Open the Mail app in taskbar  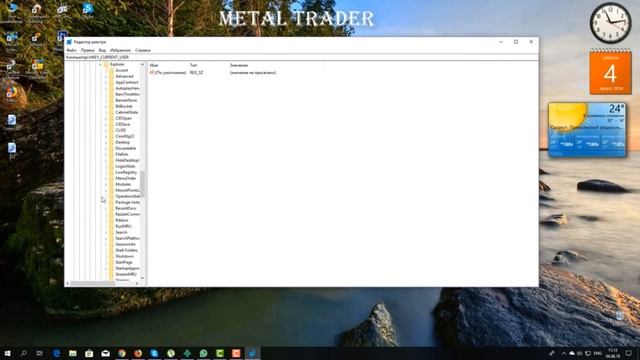click(105, 353)
